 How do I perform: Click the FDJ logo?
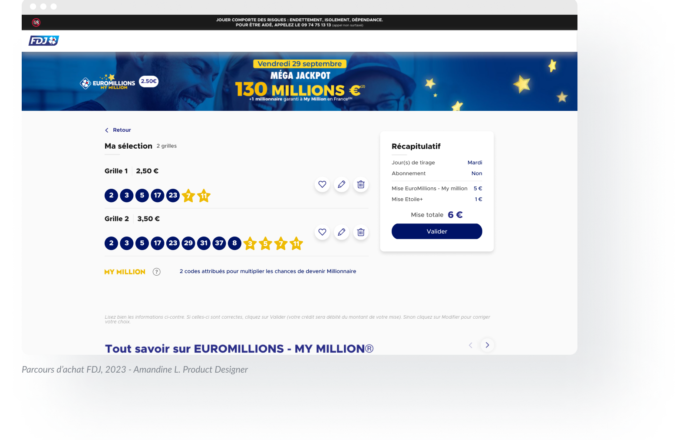click(x=44, y=41)
